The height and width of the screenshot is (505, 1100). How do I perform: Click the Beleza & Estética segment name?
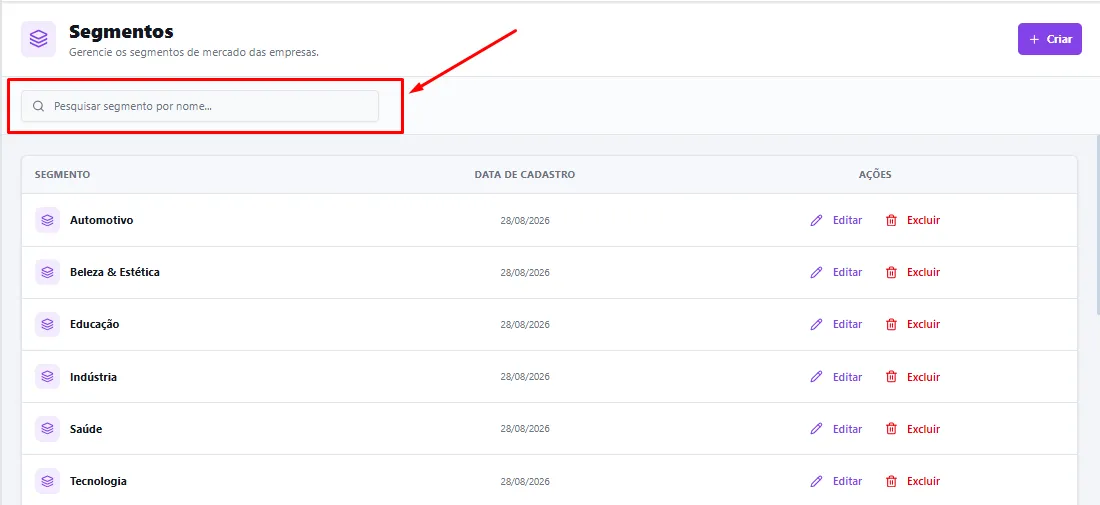point(115,272)
